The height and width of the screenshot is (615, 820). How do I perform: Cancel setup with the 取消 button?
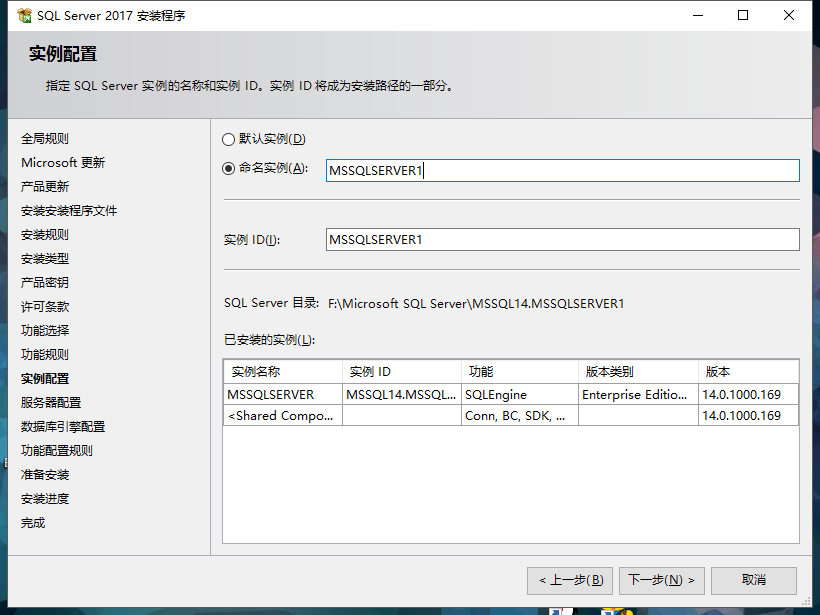pos(754,580)
